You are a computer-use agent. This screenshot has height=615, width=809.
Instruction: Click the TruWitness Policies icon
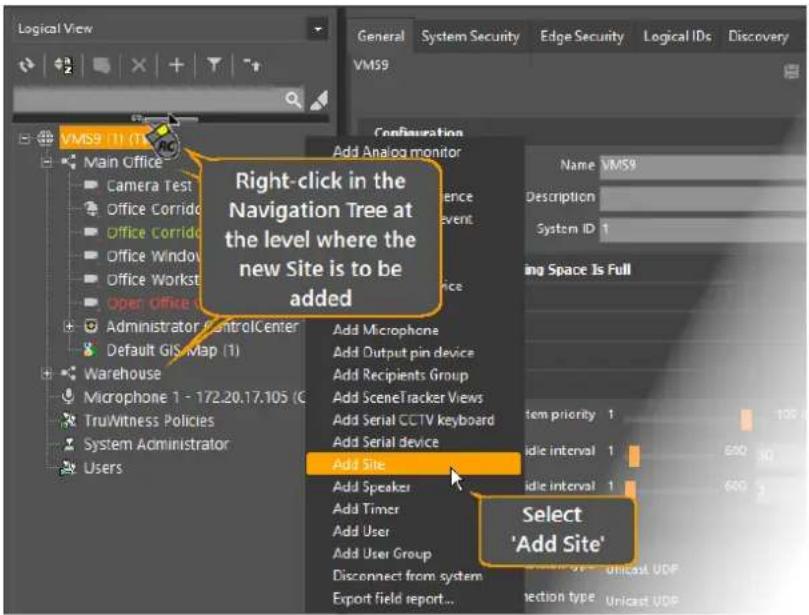pyautogui.click(x=68, y=420)
